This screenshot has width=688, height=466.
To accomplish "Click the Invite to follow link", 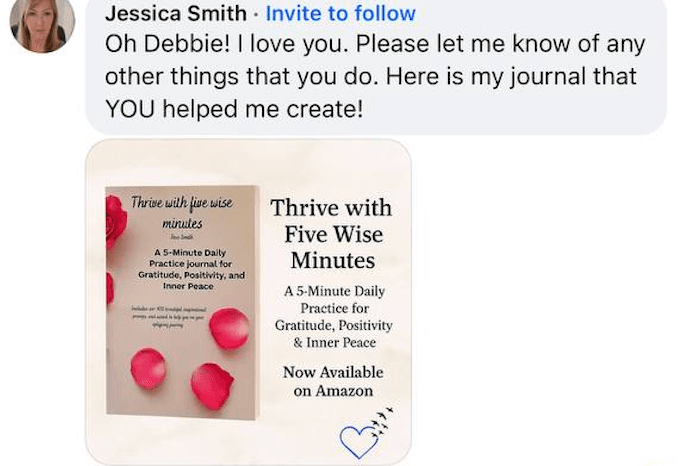I will click(340, 13).
